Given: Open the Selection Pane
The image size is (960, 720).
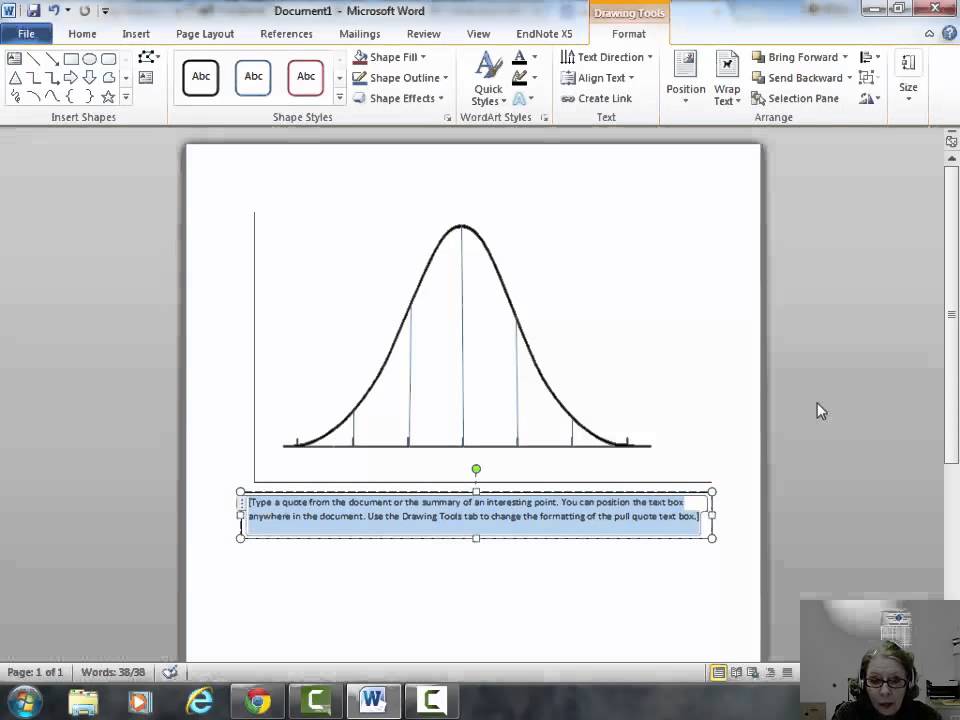Looking at the screenshot, I should point(795,98).
